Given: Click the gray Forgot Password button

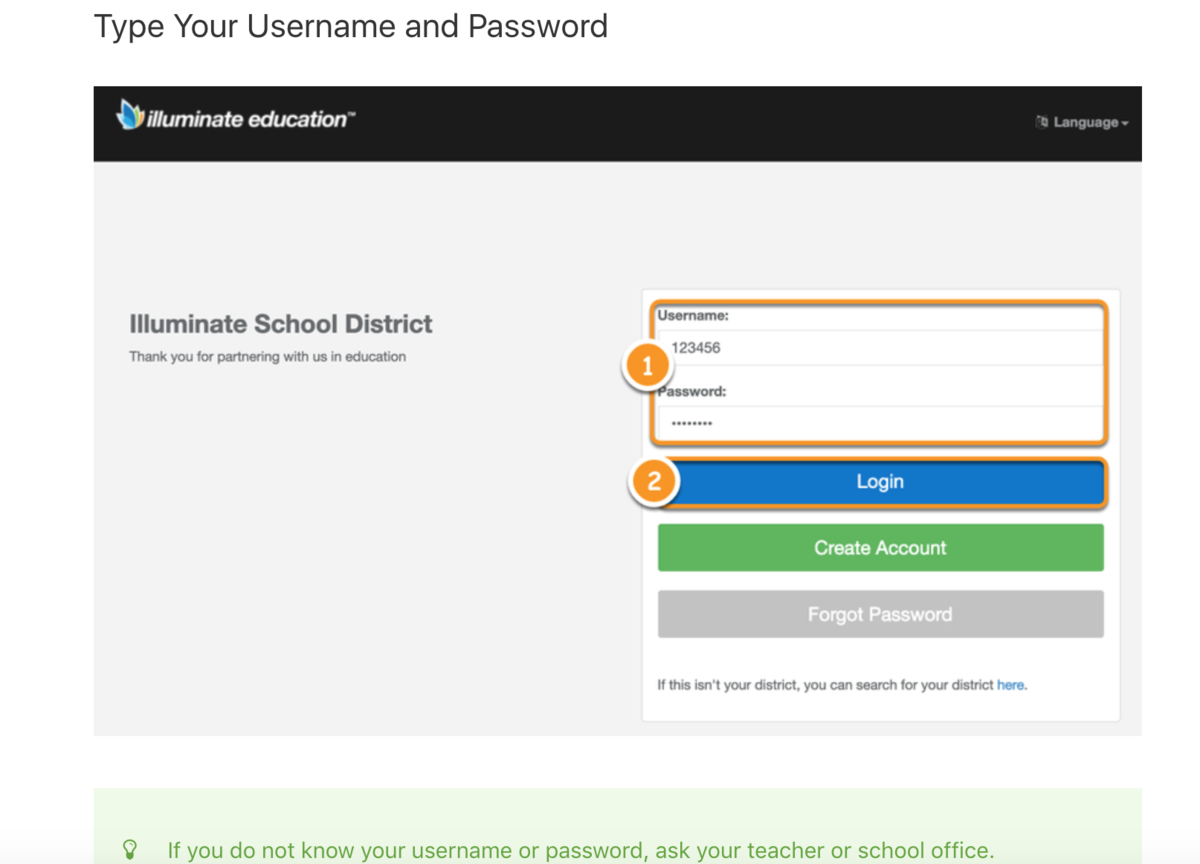Looking at the screenshot, I should coord(880,614).
